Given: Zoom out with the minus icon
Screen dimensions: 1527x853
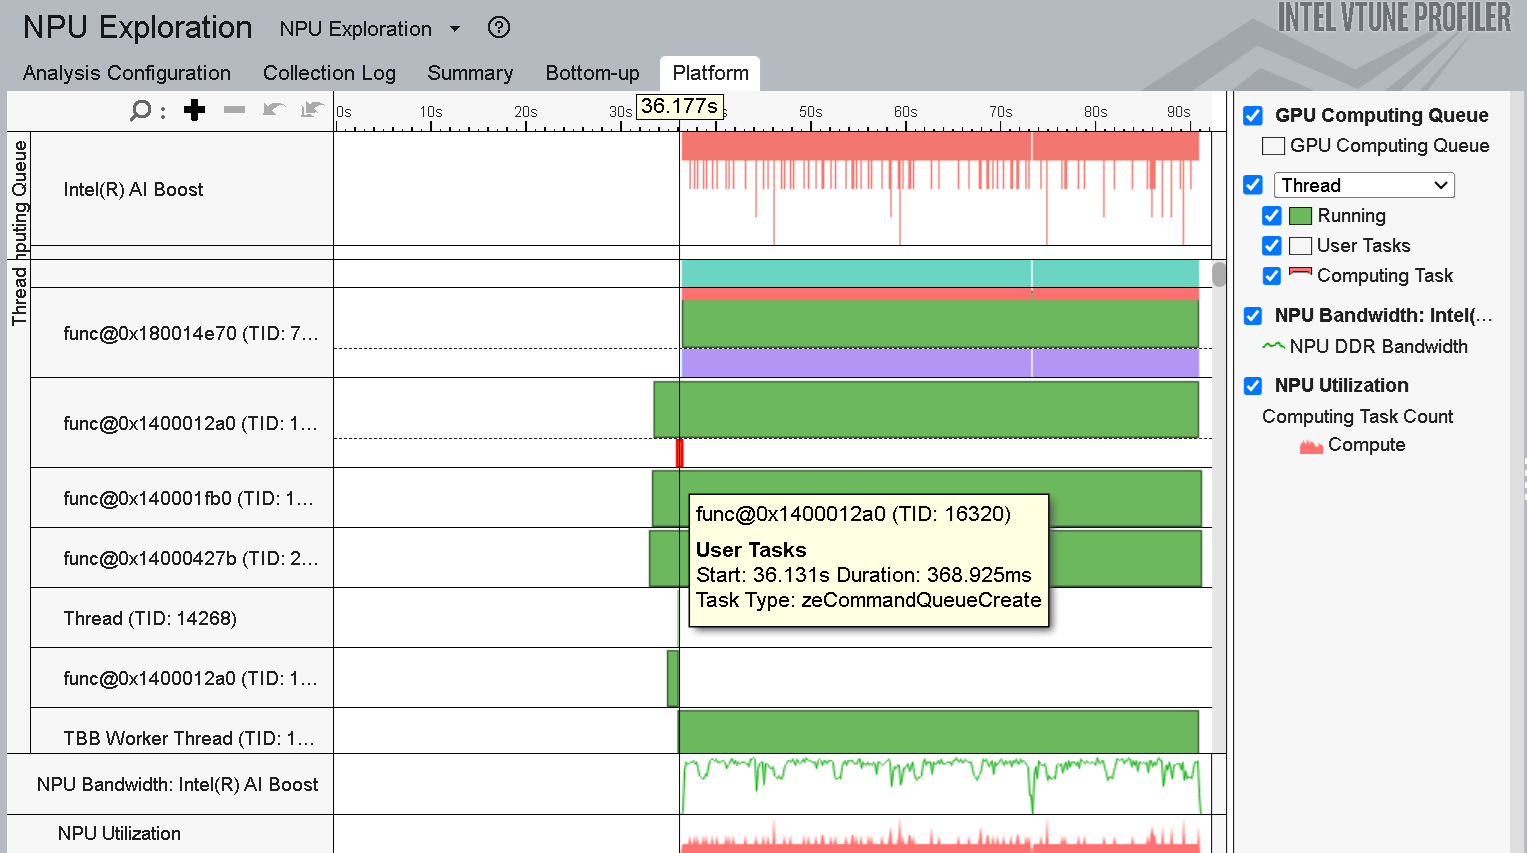Looking at the screenshot, I should (x=235, y=110).
